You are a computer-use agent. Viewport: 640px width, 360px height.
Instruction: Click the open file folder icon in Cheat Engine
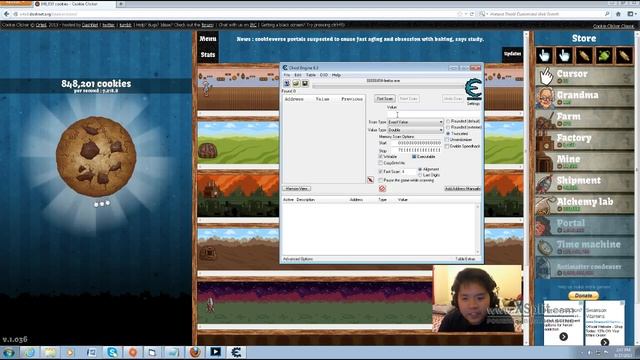[296, 83]
